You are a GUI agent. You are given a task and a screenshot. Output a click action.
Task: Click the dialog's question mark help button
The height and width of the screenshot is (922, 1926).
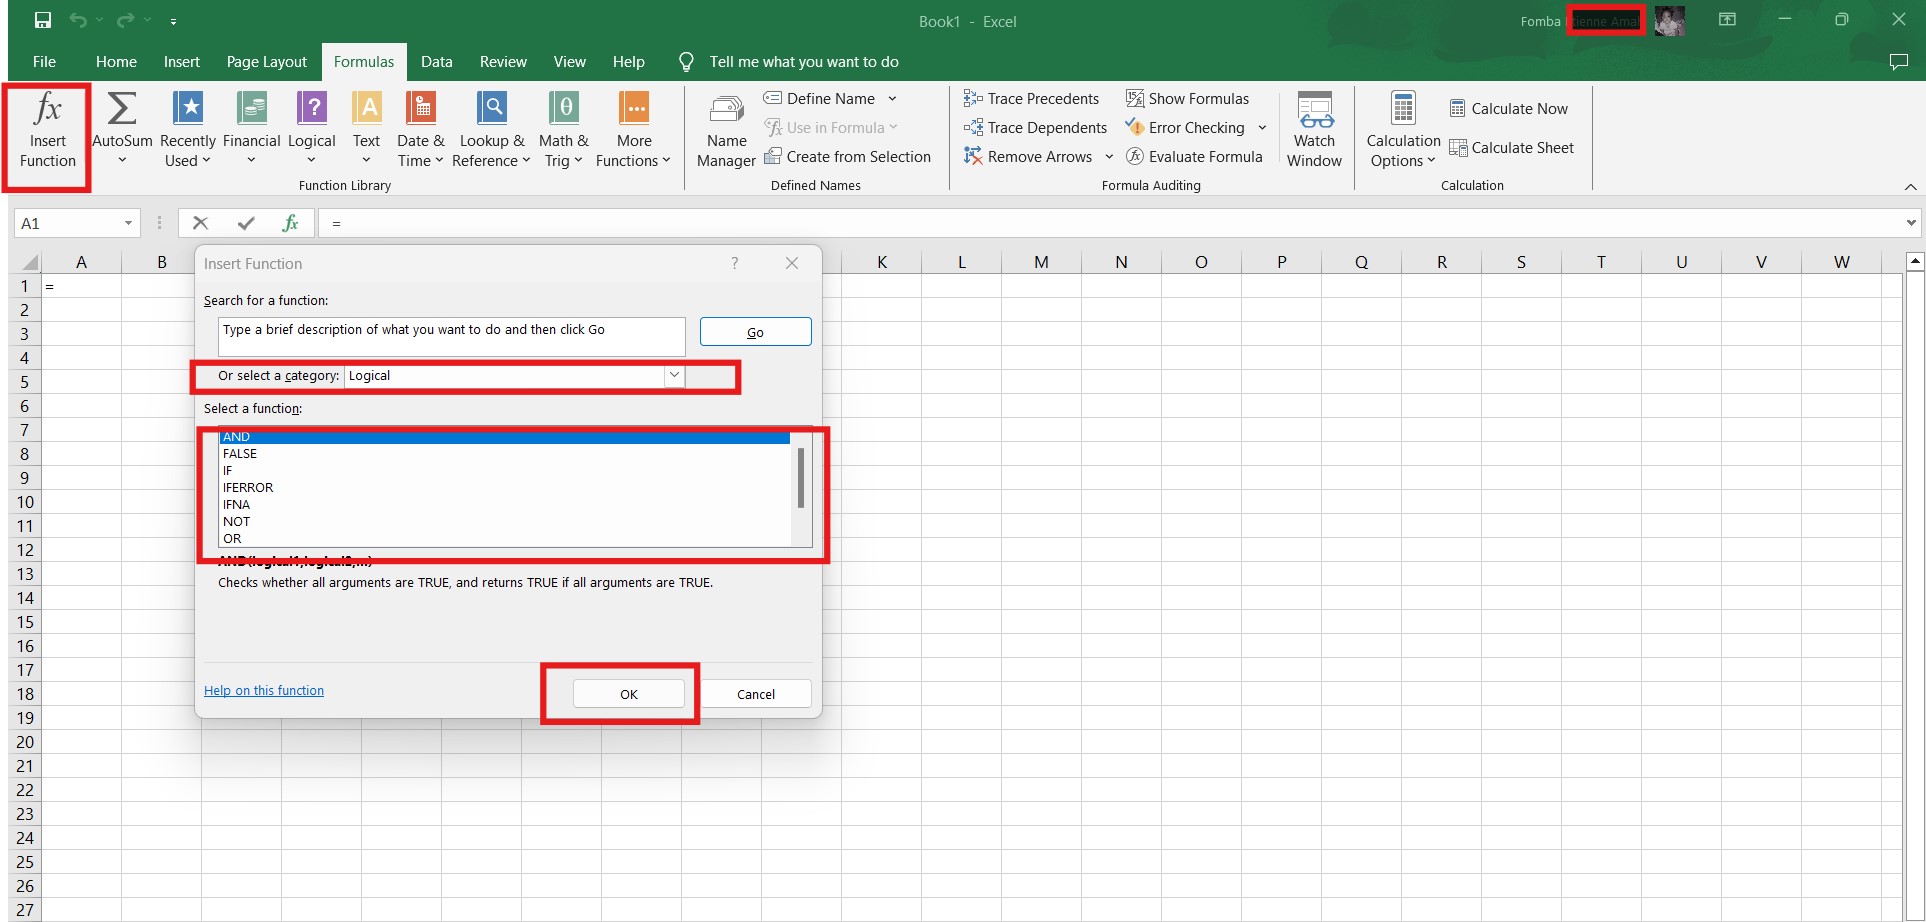pyautogui.click(x=735, y=263)
